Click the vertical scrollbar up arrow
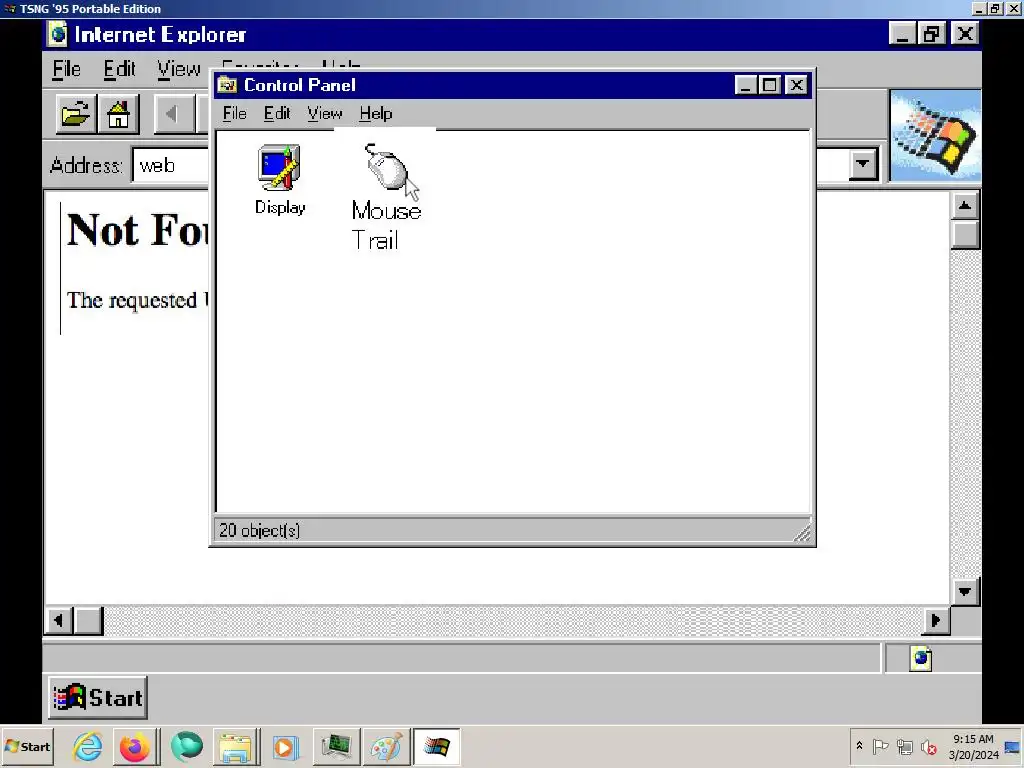Image resolution: width=1024 pixels, height=768 pixels. tap(965, 206)
